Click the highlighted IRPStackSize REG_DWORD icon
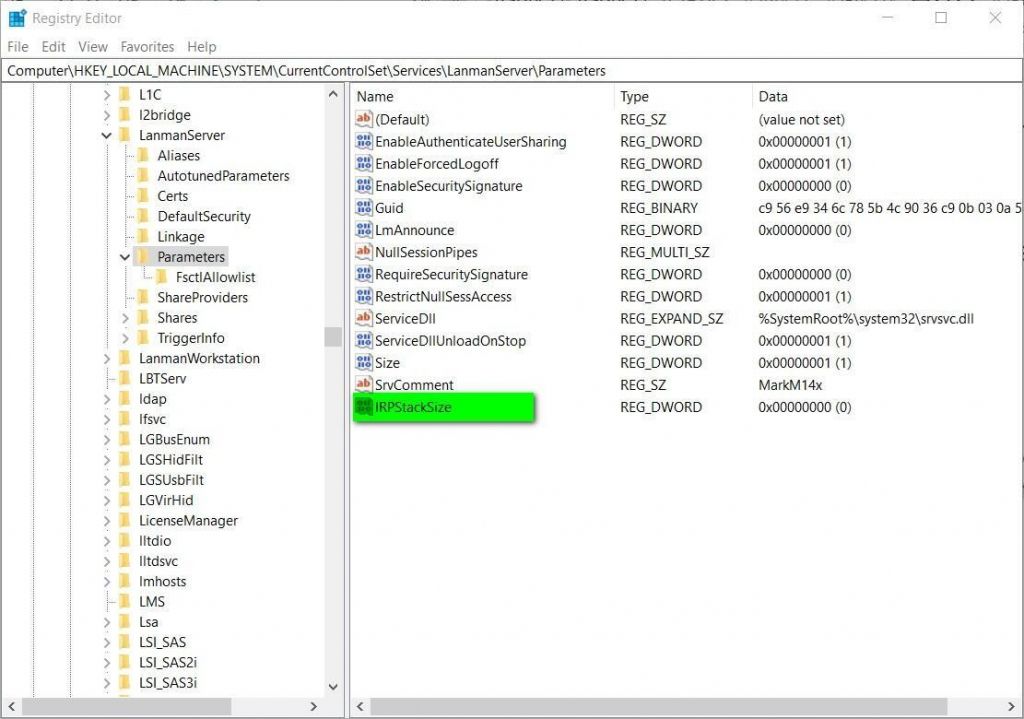This screenshot has width=1024, height=719. tap(365, 407)
